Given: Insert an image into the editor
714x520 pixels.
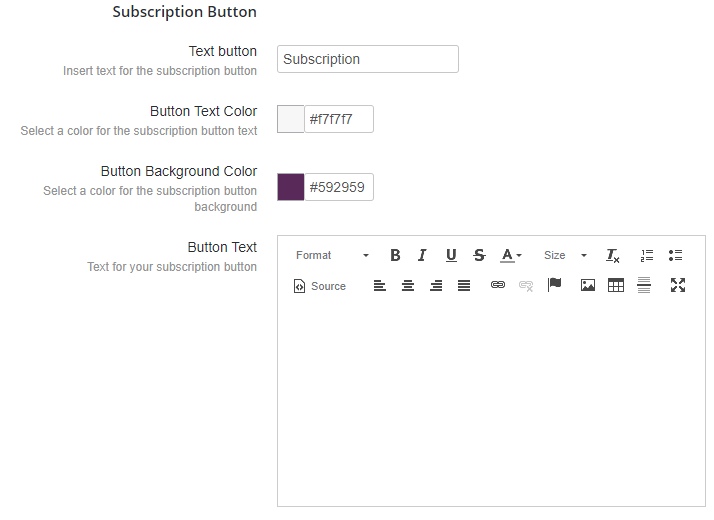Looking at the screenshot, I should pos(588,285).
